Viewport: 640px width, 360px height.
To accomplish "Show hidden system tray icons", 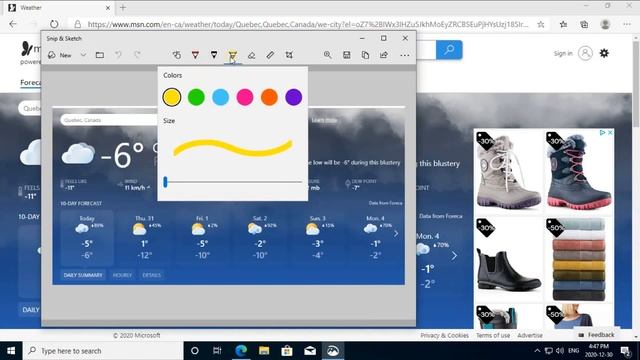I will pyautogui.click(x=537, y=351).
